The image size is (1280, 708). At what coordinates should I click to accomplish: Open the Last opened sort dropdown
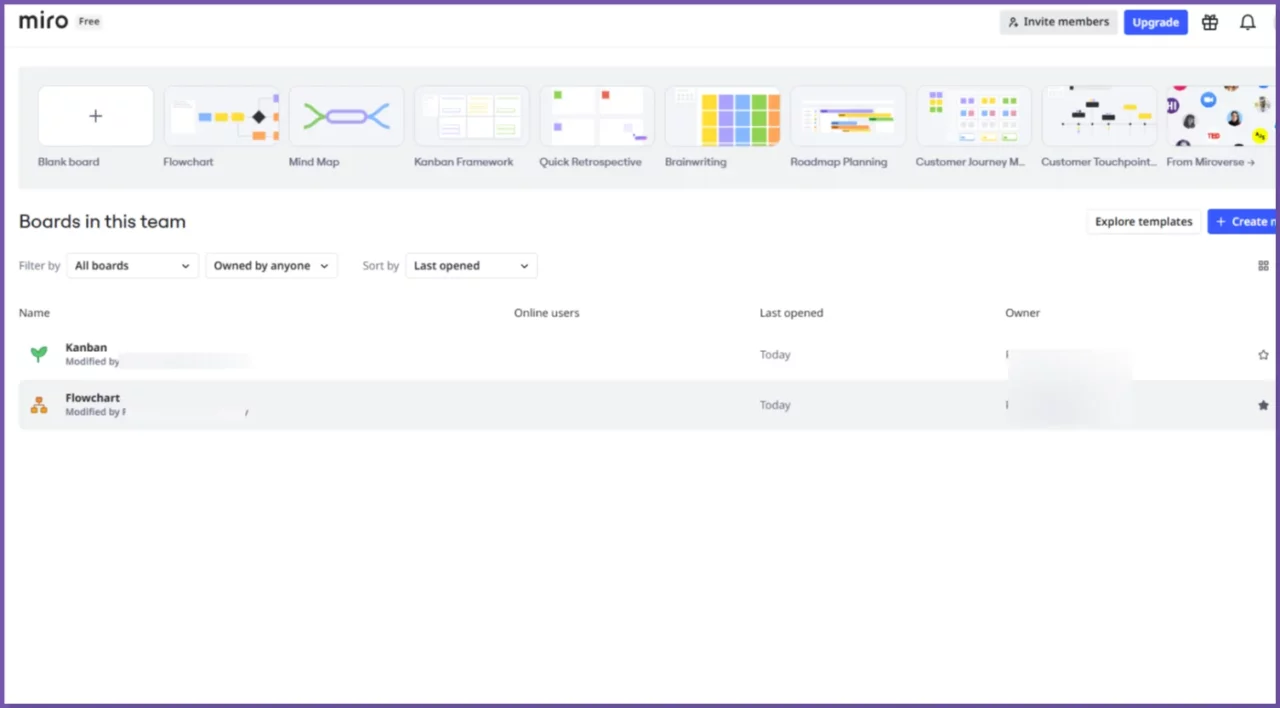[x=471, y=266]
